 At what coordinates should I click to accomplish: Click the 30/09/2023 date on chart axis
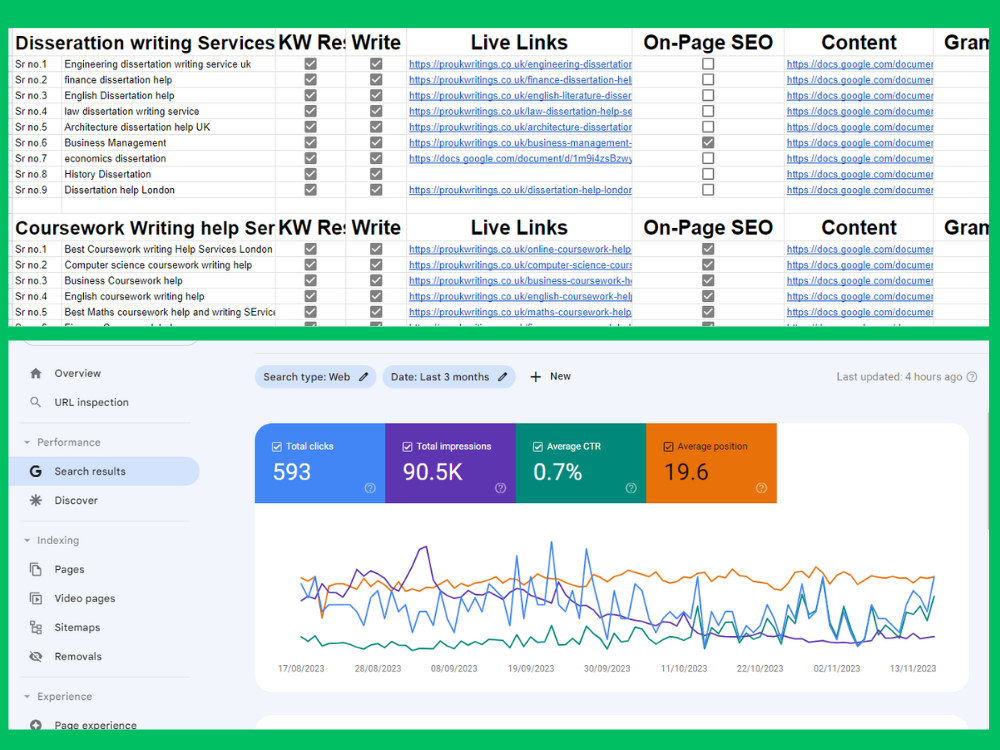607,668
